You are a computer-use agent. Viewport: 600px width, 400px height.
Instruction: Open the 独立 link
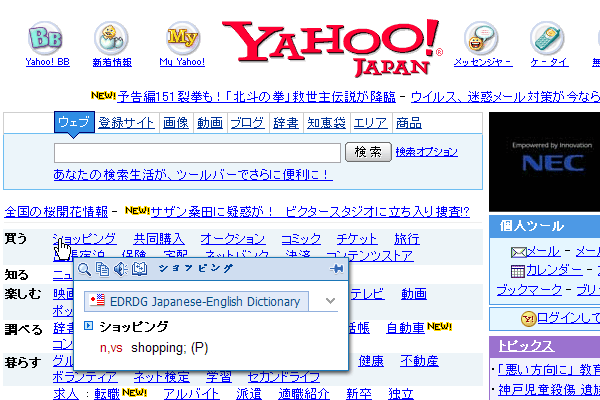[401, 394]
